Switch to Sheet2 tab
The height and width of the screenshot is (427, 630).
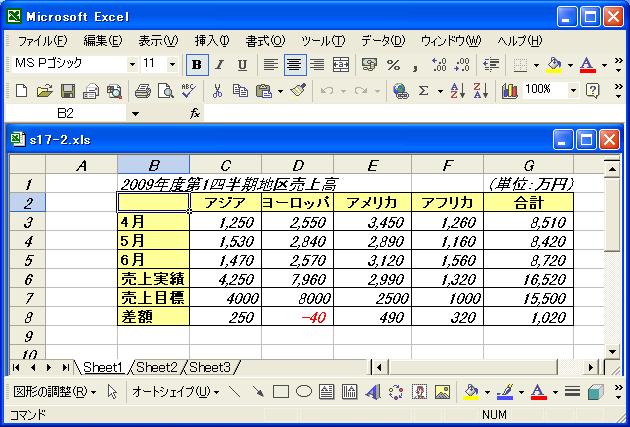[157, 367]
